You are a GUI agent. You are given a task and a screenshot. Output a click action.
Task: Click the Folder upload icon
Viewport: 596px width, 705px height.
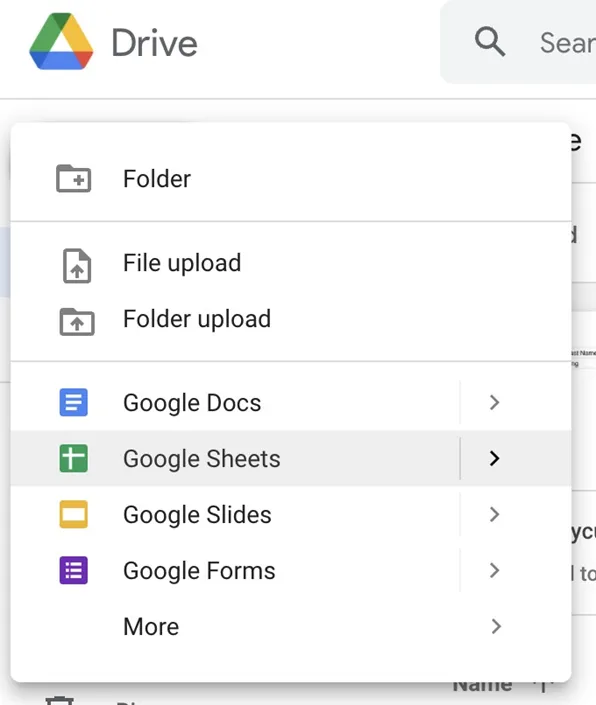pos(77,321)
